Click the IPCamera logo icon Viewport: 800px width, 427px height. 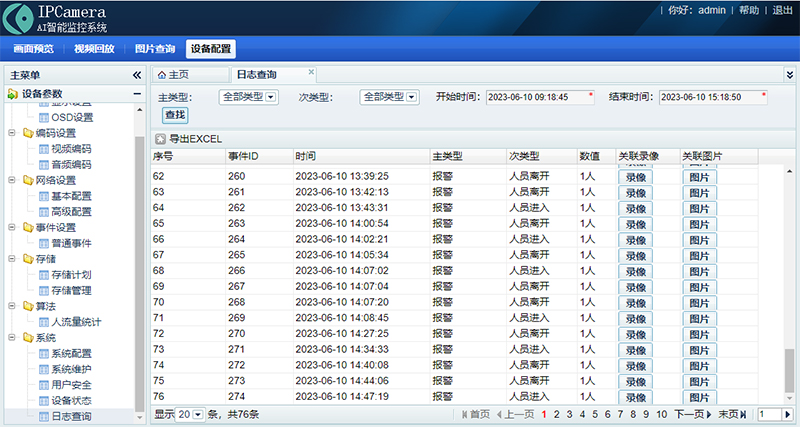(x=17, y=18)
